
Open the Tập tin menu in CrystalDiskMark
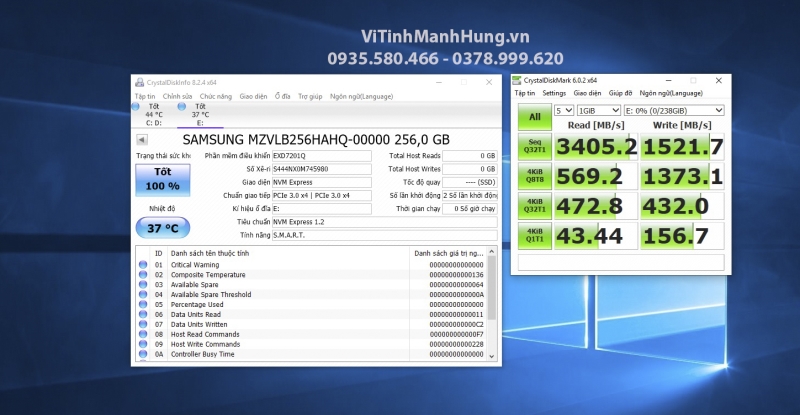[x=524, y=93]
